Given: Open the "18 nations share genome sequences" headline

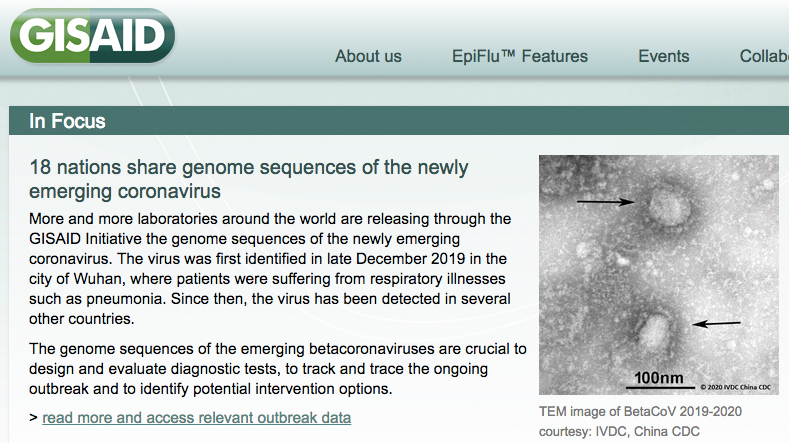Looking at the screenshot, I should click(249, 178).
